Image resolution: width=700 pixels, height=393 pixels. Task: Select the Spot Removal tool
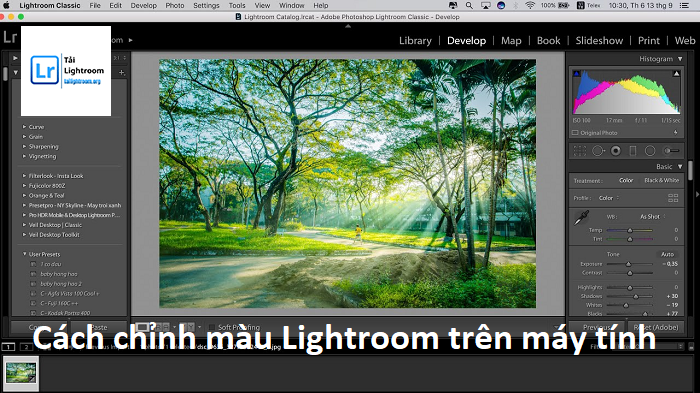click(x=598, y=151)
